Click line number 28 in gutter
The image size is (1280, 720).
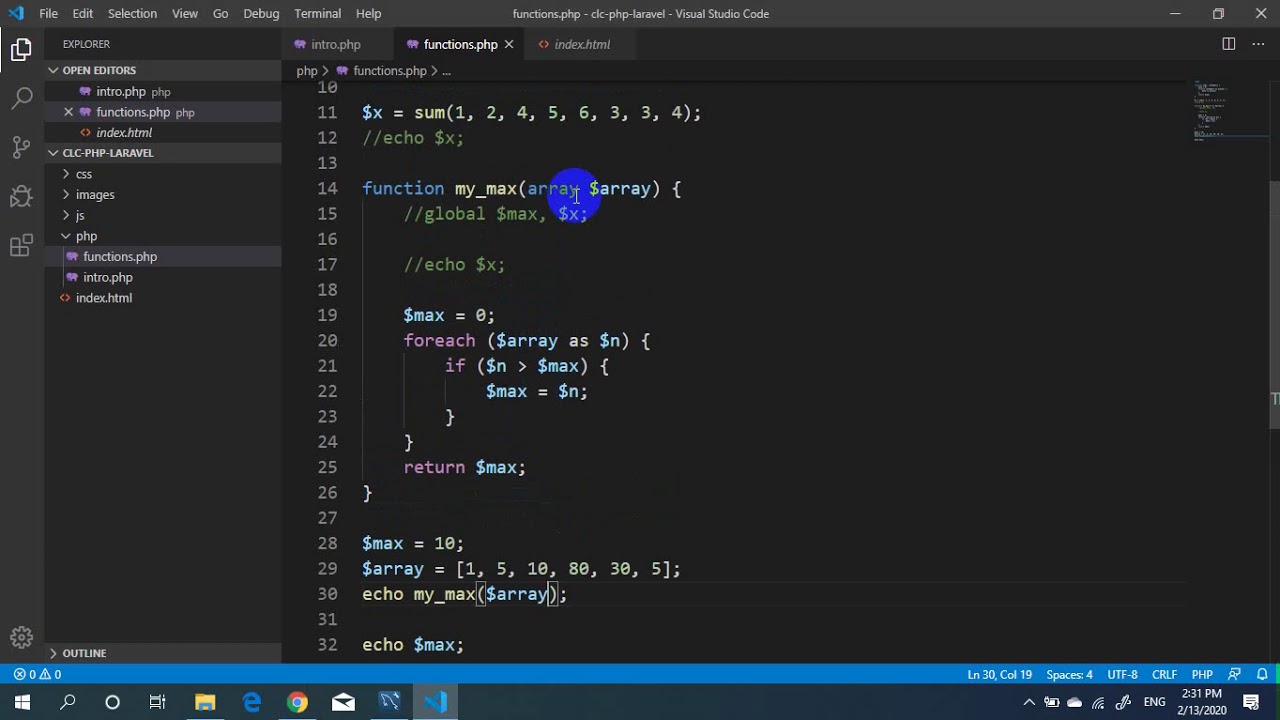coord(327,543)
